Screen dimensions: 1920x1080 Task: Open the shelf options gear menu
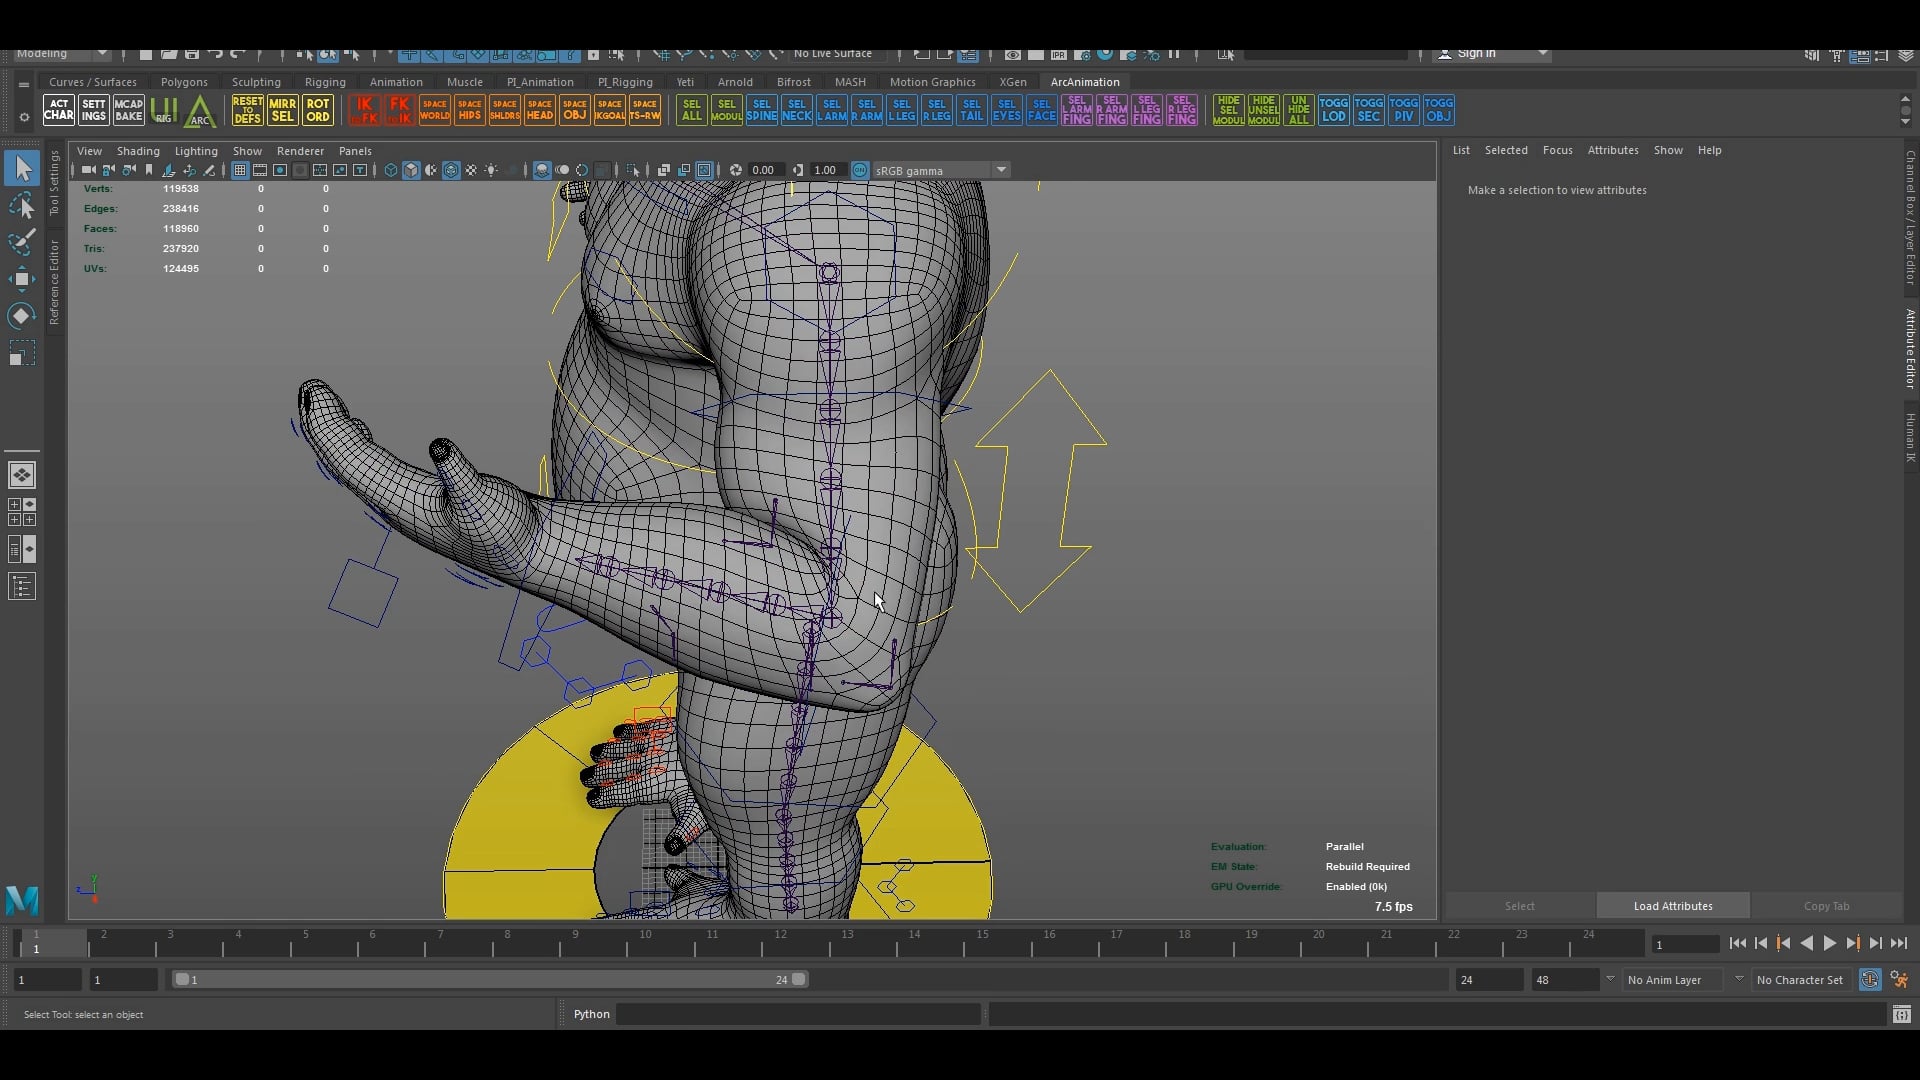click(x=23, y=118)
